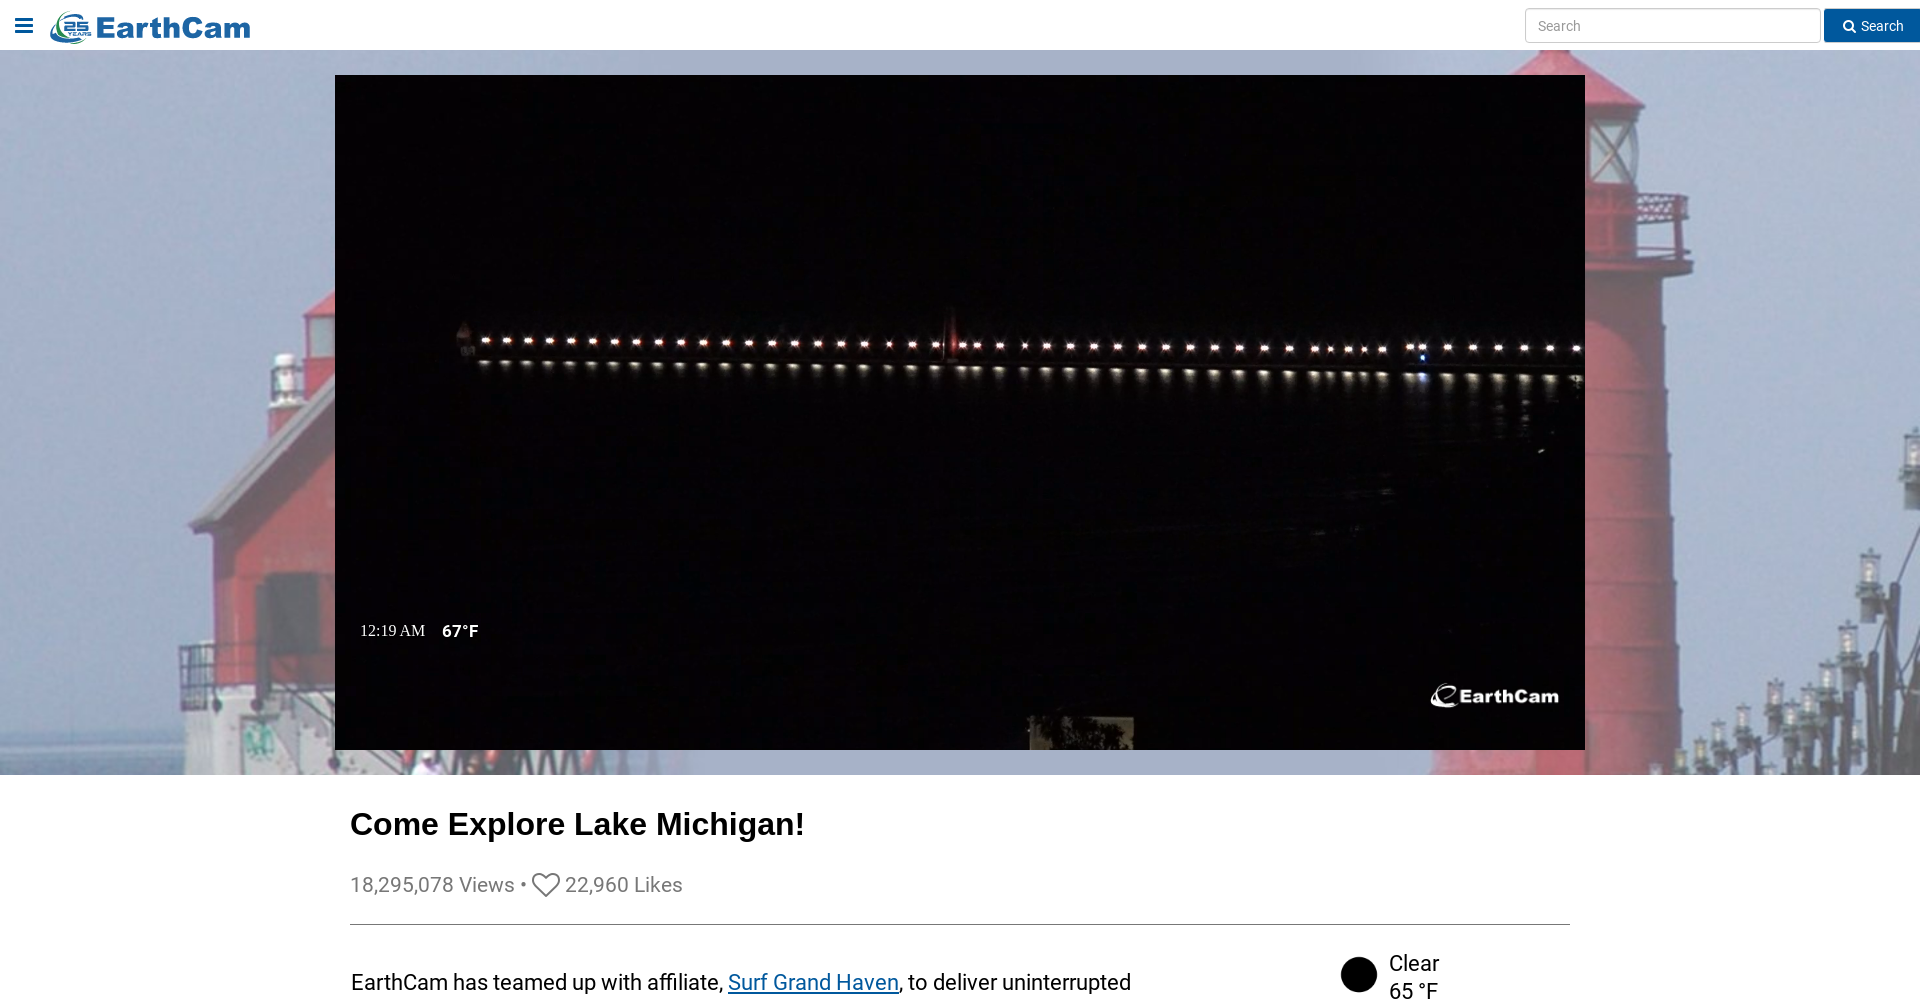1920x1000 pixels.
Task: Click the live pier lights video
Action: (x=960, y=412)
